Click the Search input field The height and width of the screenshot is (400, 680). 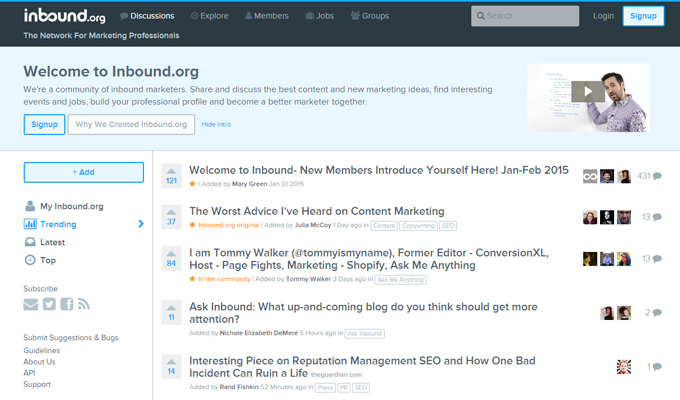pos(525,16)
